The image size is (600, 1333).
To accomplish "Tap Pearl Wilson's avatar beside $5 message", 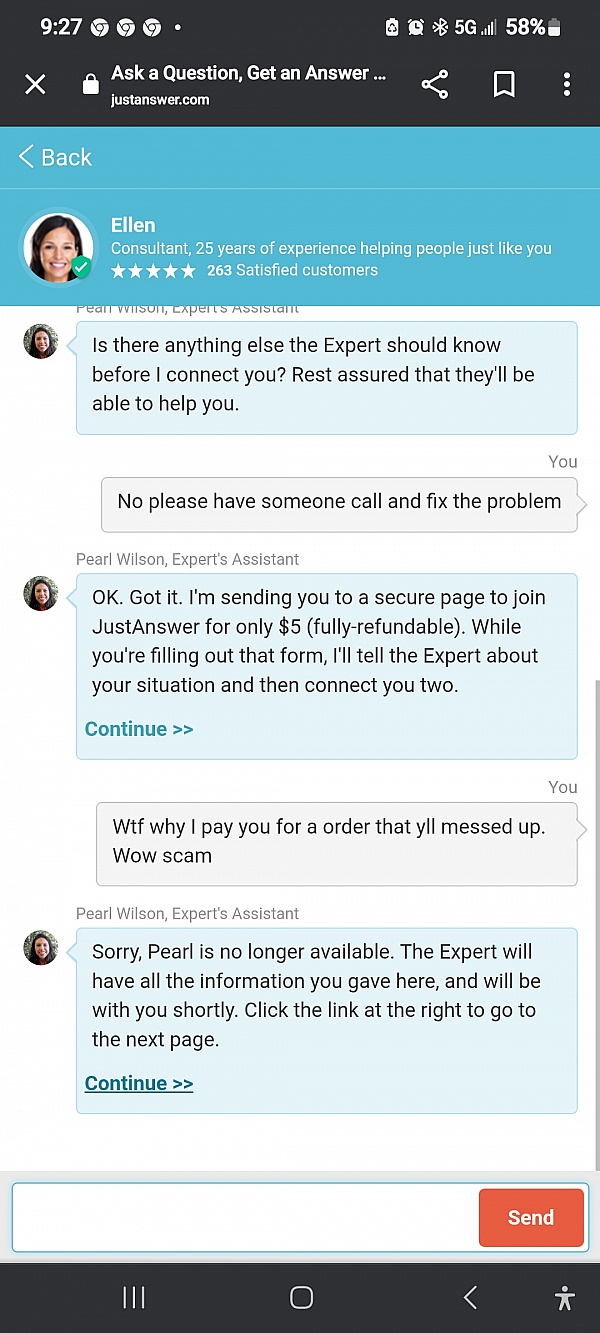I will click(41, 593).
